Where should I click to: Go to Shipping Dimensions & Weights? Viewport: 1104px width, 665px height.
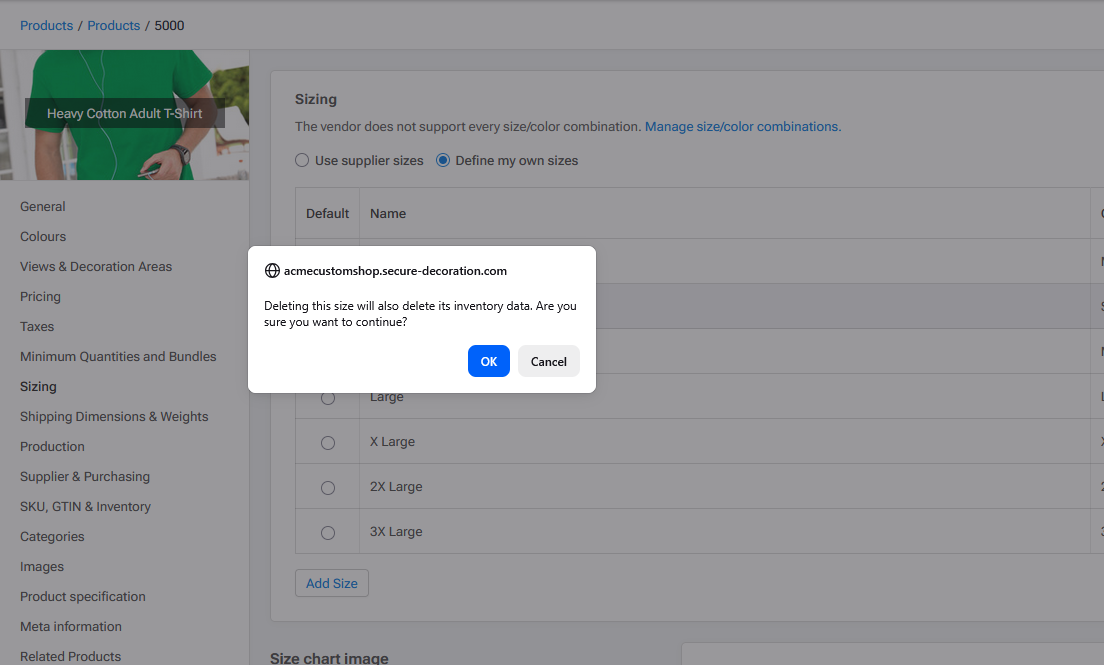(x=114, y=416)
